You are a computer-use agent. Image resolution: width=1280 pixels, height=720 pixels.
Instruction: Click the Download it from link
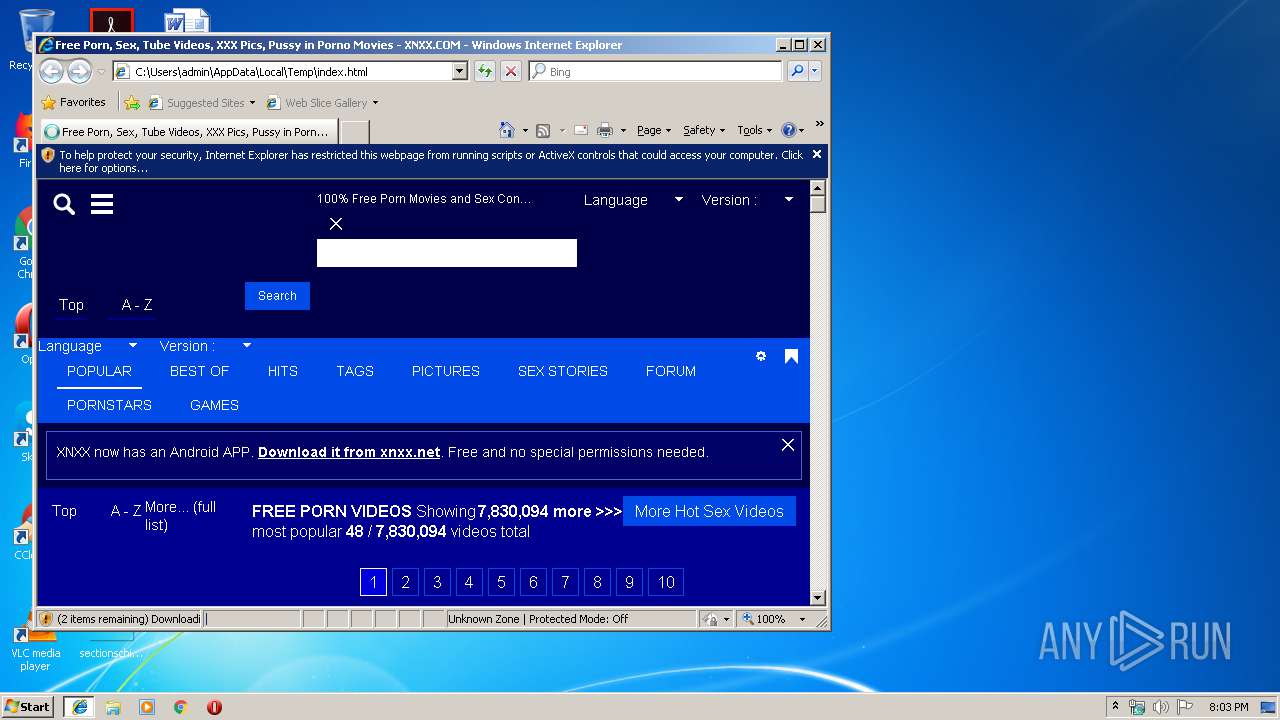tap(349, 452)
